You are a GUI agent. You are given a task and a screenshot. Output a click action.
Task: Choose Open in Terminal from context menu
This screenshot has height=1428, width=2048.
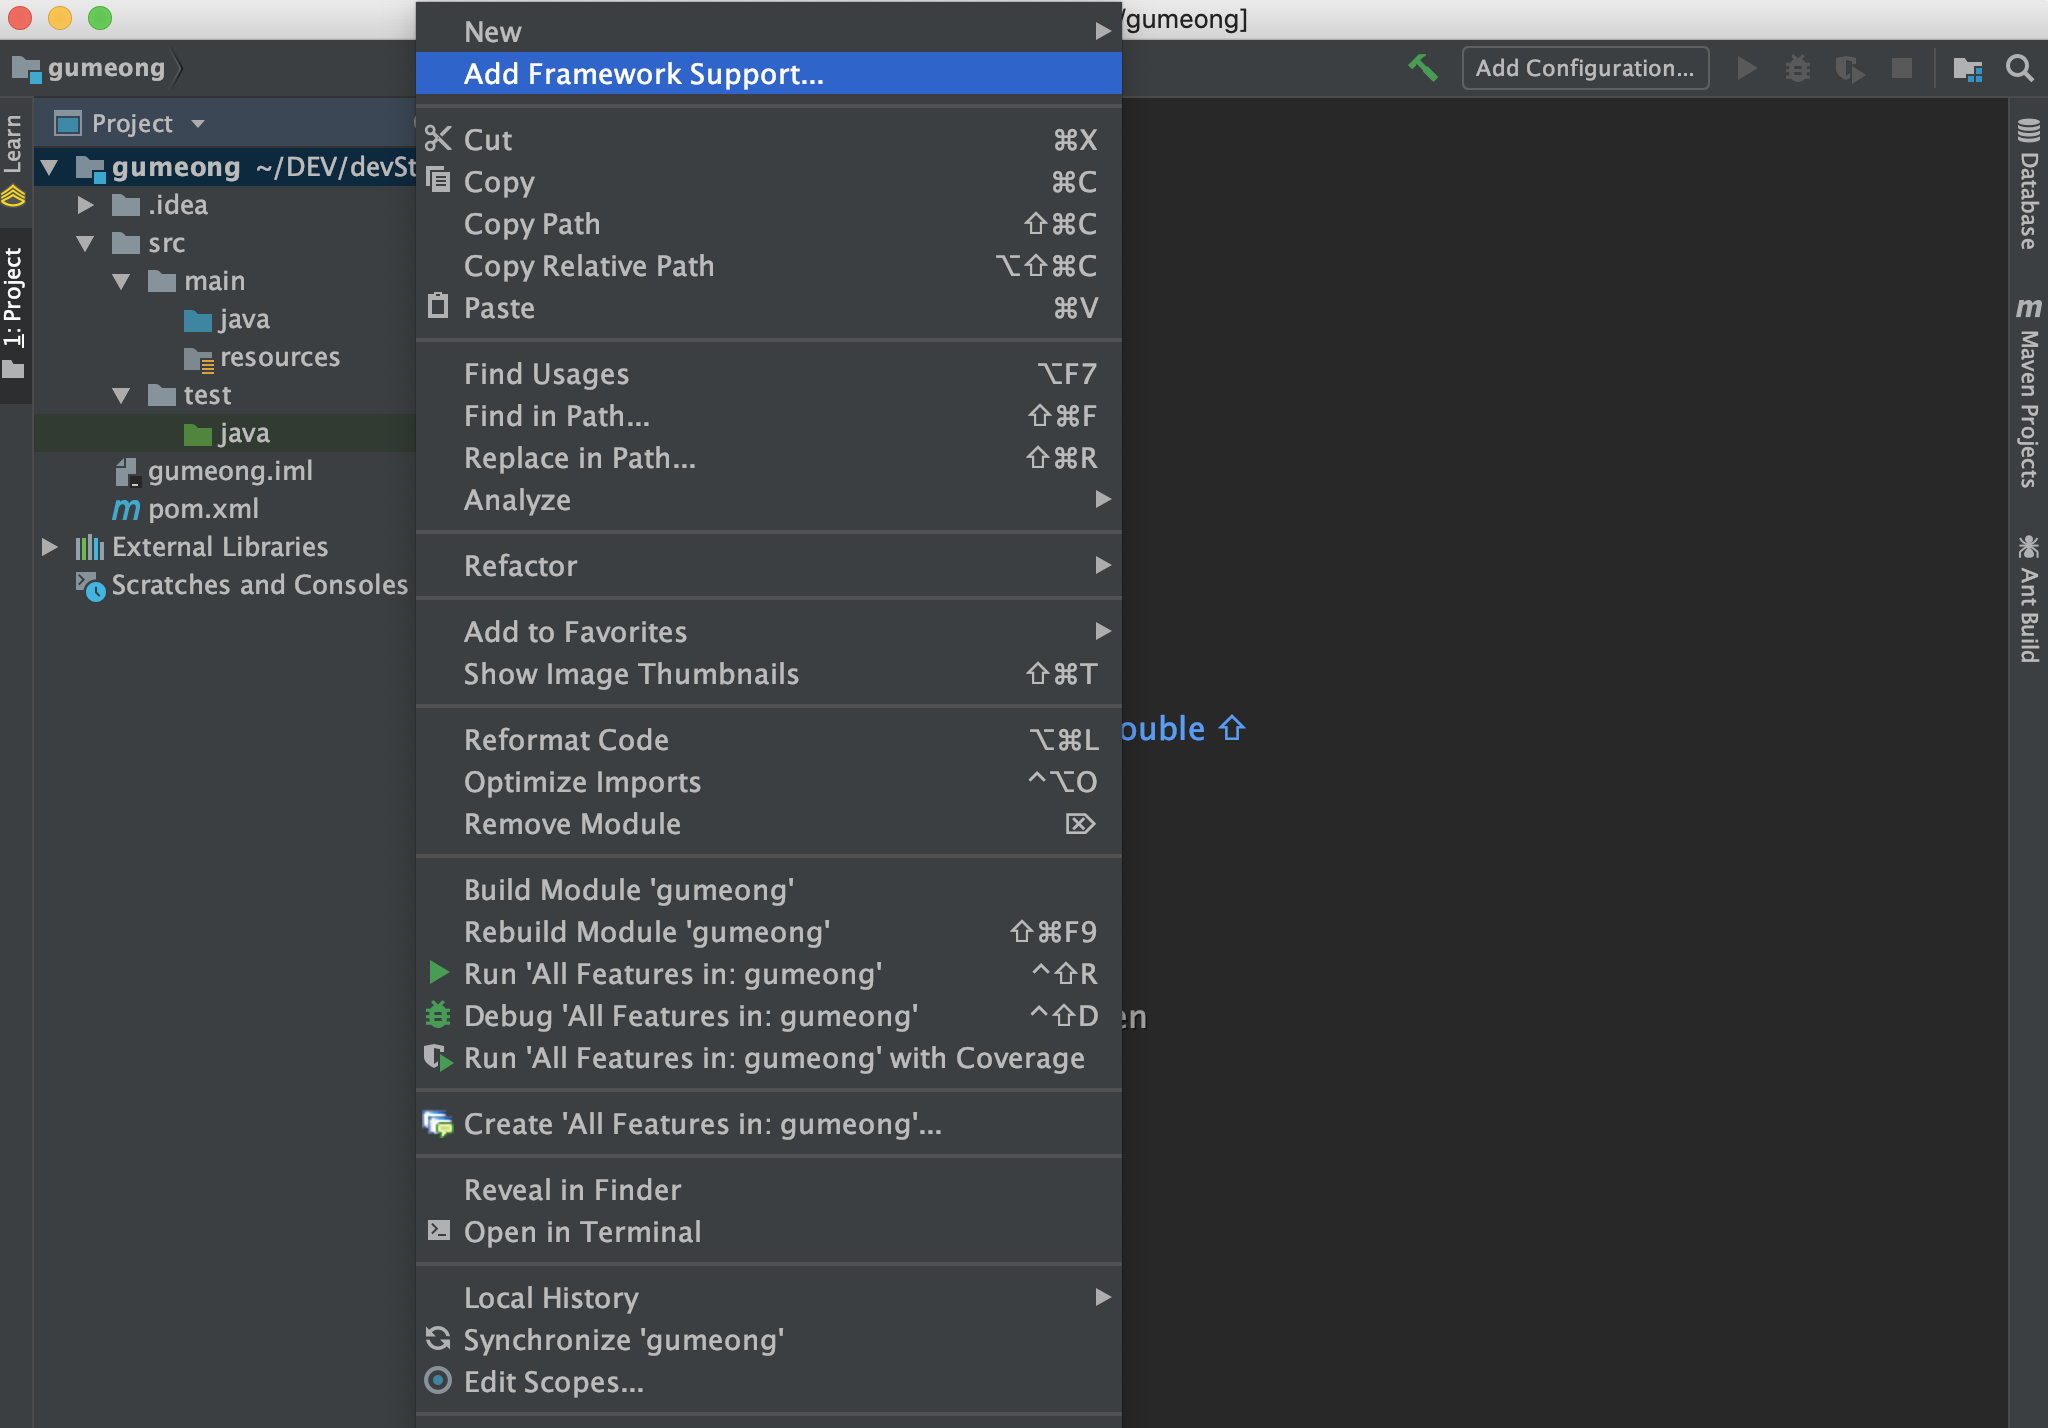[582, 1232]
